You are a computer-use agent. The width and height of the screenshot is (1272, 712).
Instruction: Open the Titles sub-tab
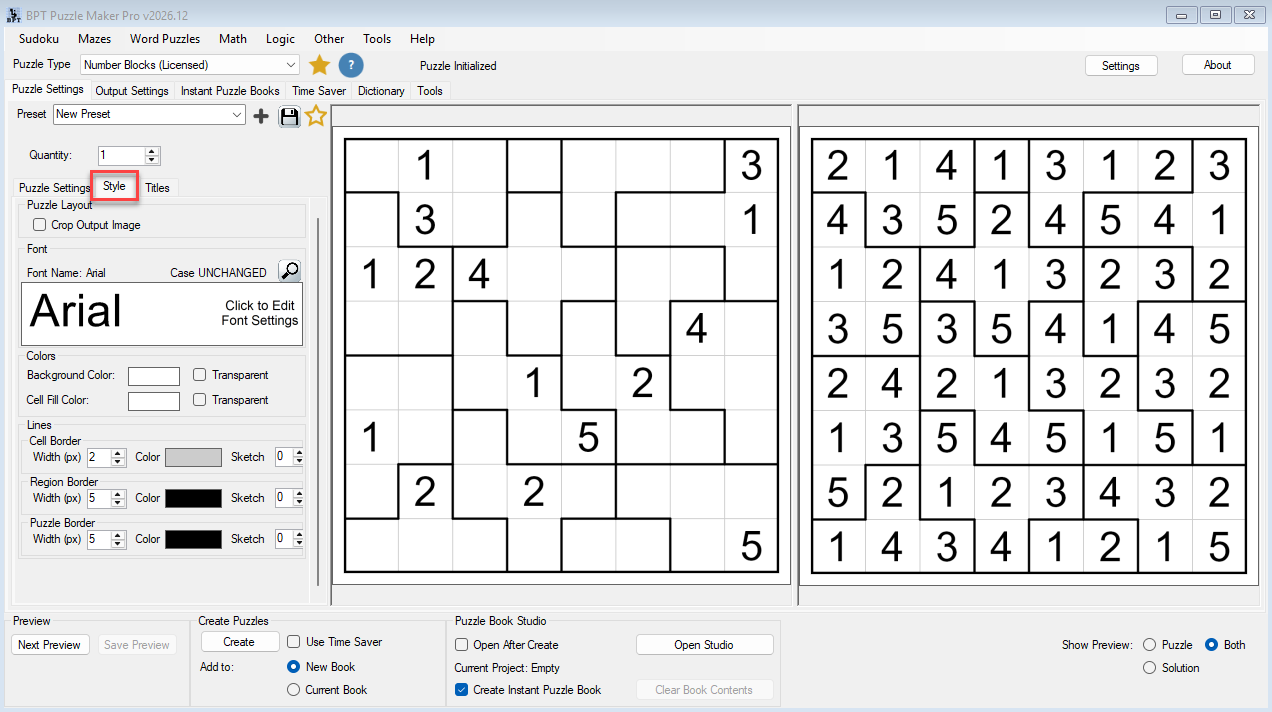click(x=157, y=188)
